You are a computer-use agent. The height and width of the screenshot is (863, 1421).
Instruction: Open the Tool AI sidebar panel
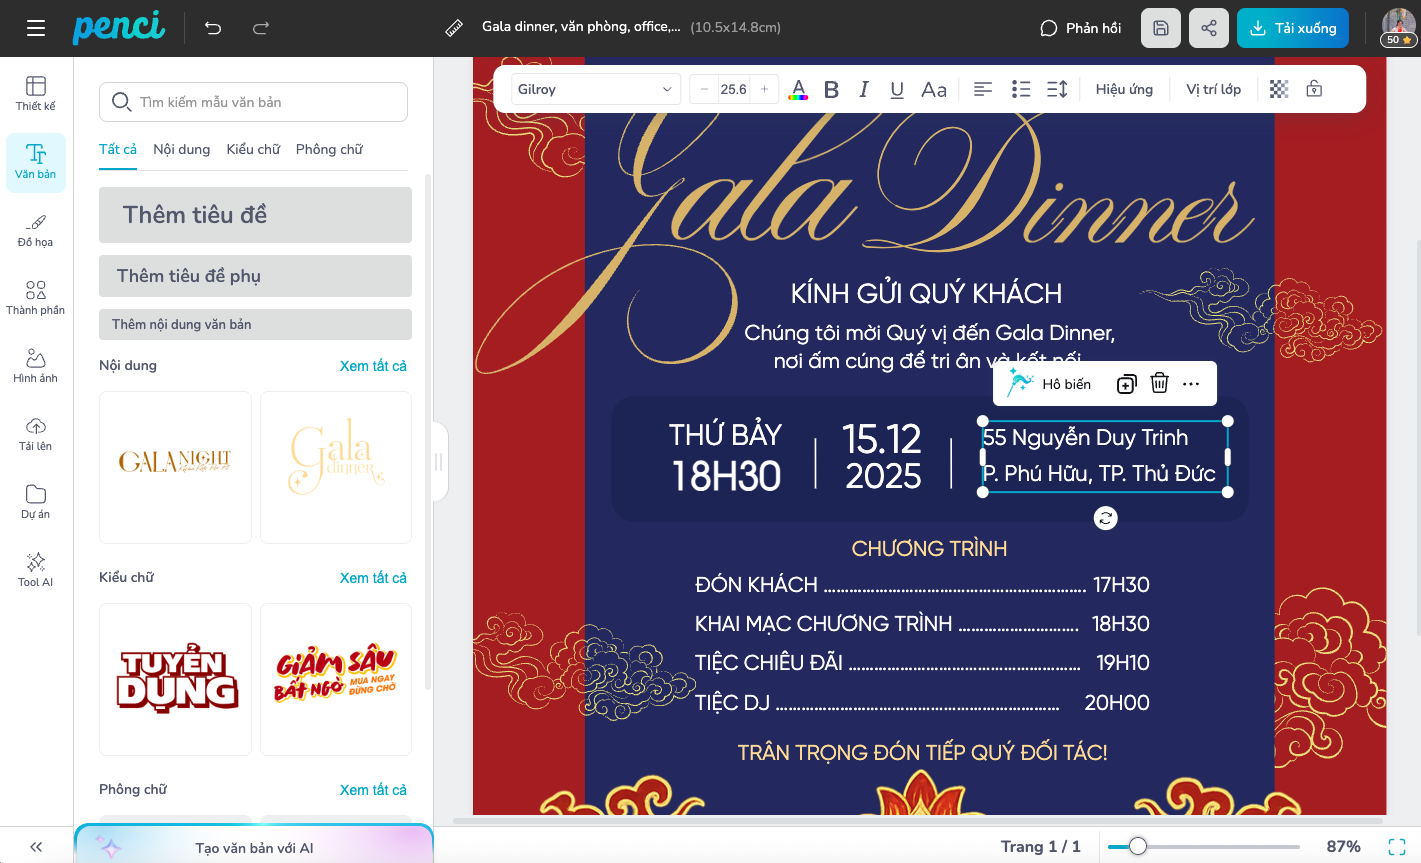tap(36, 568)
